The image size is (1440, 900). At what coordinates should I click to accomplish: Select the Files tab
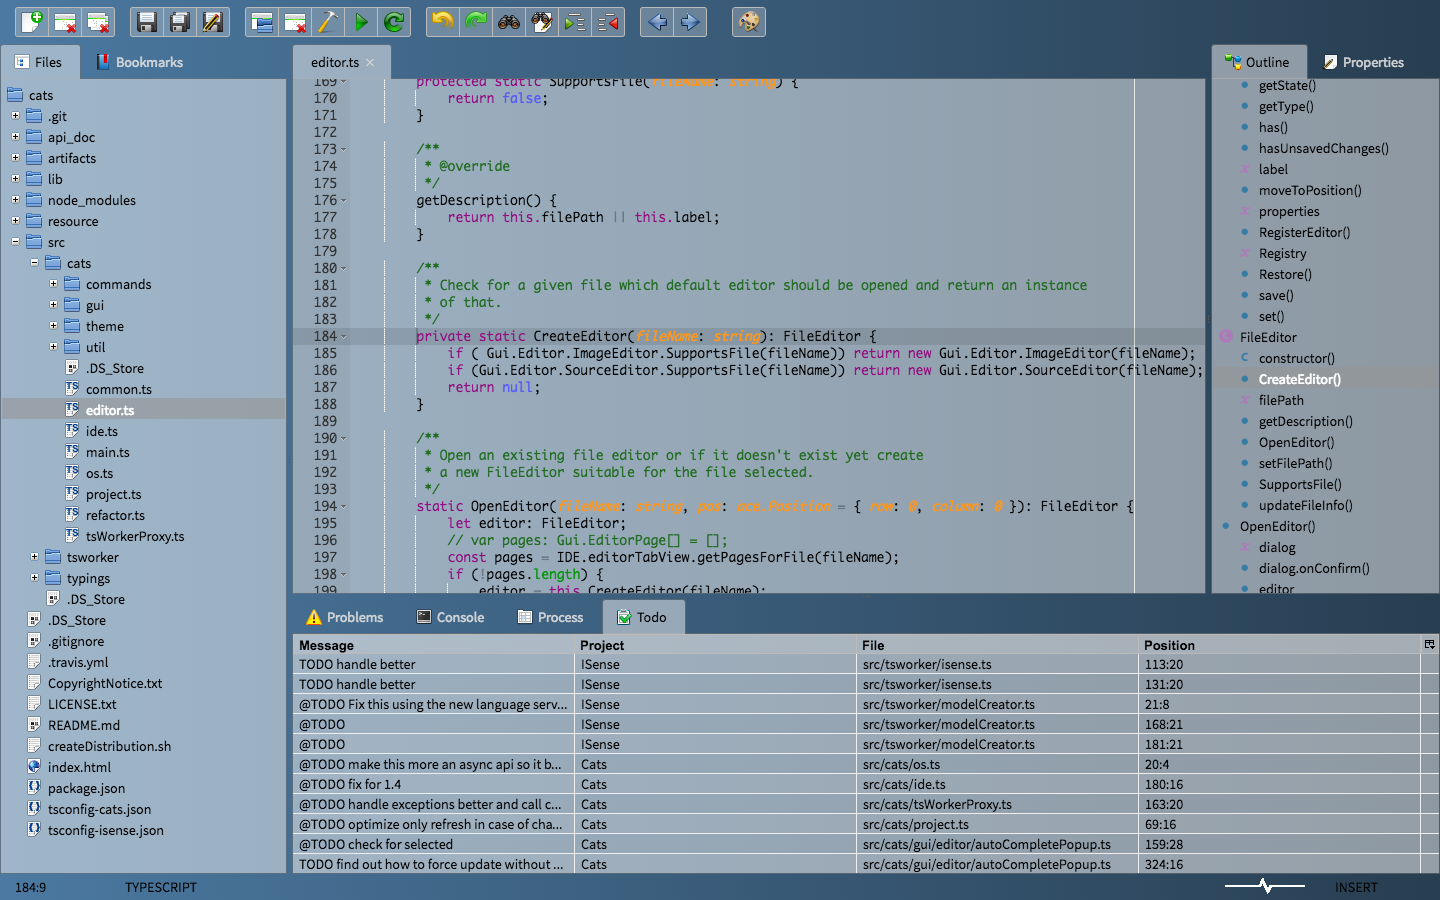[38, 62]
